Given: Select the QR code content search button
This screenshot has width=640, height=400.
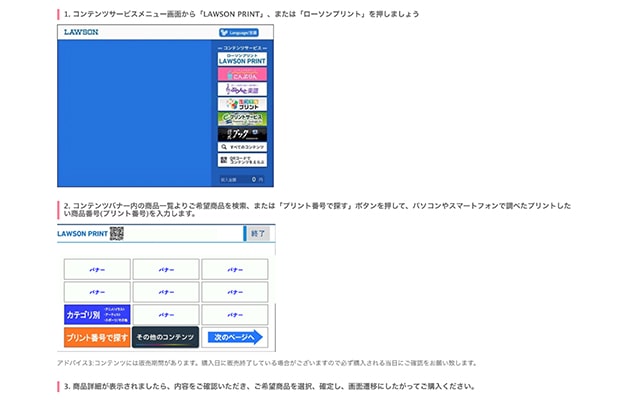Looking at the screenshot, I should click(242, 160).
